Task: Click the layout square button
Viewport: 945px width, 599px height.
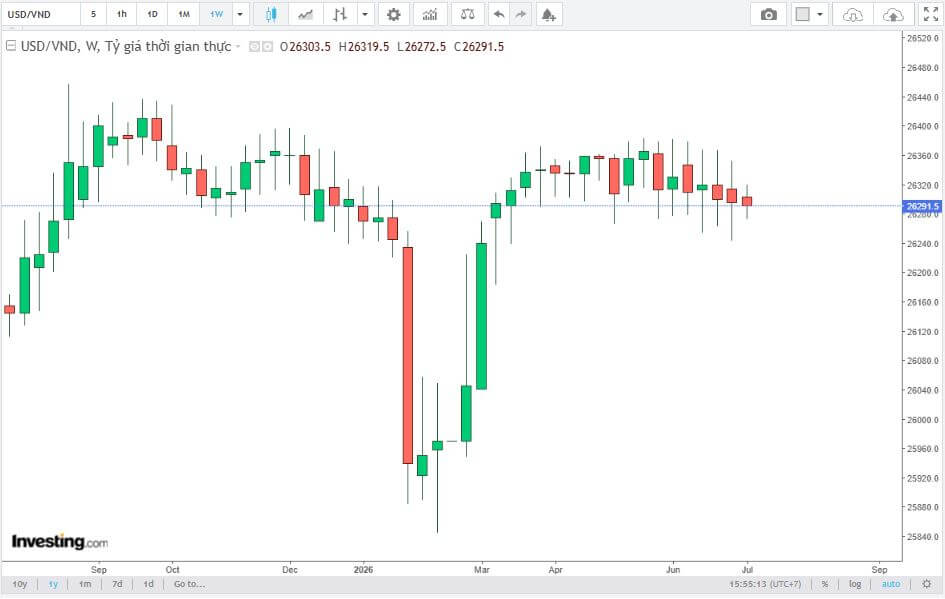Action: [802, 14]
